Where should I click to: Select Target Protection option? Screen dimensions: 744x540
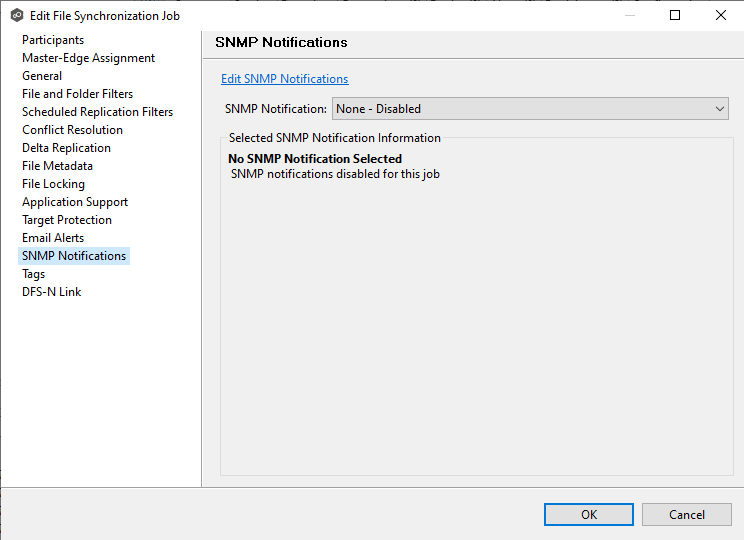pyautogui.click(x=67, y=220)
